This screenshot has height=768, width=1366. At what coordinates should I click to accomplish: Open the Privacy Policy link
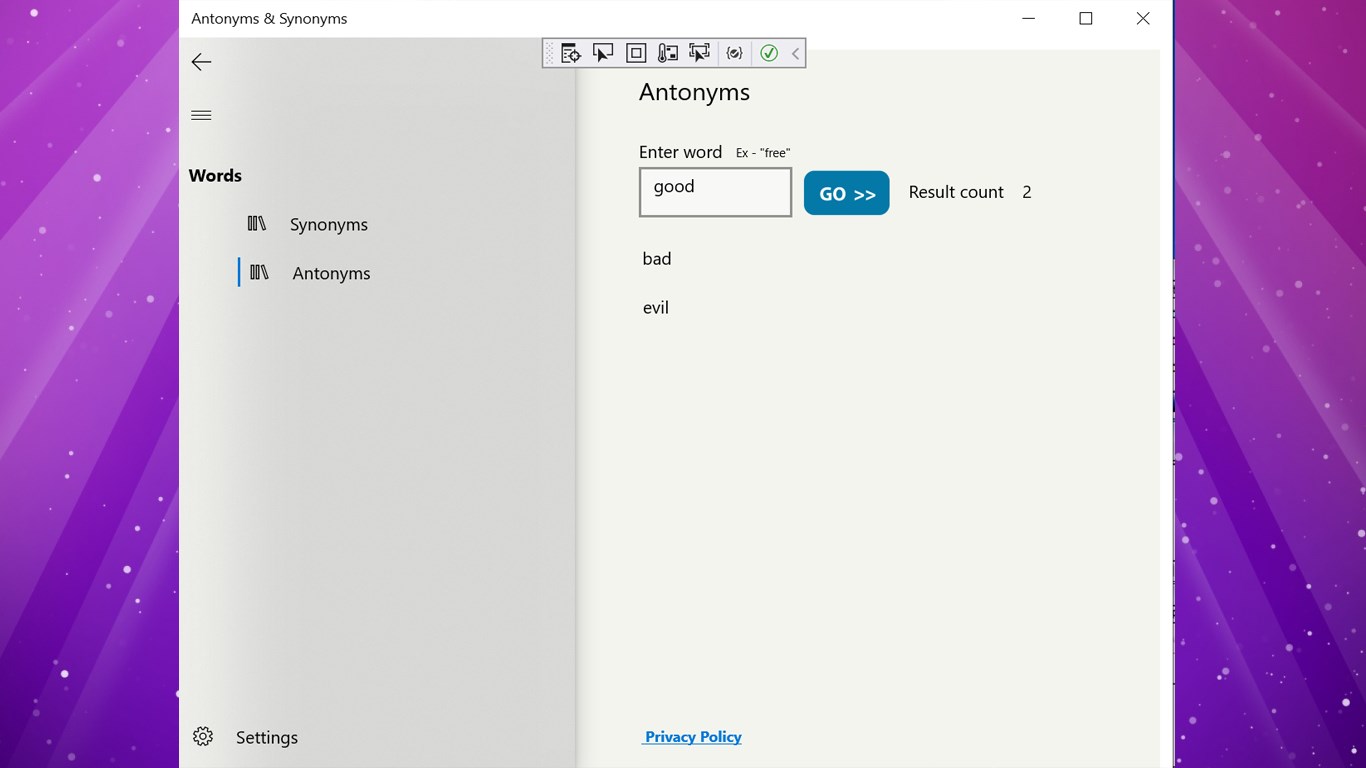[x=692, y=736]
